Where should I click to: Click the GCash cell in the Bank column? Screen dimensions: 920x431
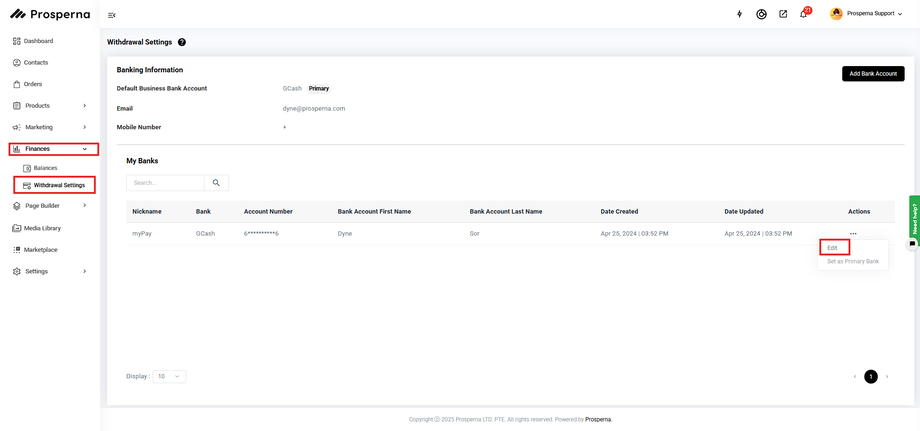pyautogui.click(x=205, y=233)
